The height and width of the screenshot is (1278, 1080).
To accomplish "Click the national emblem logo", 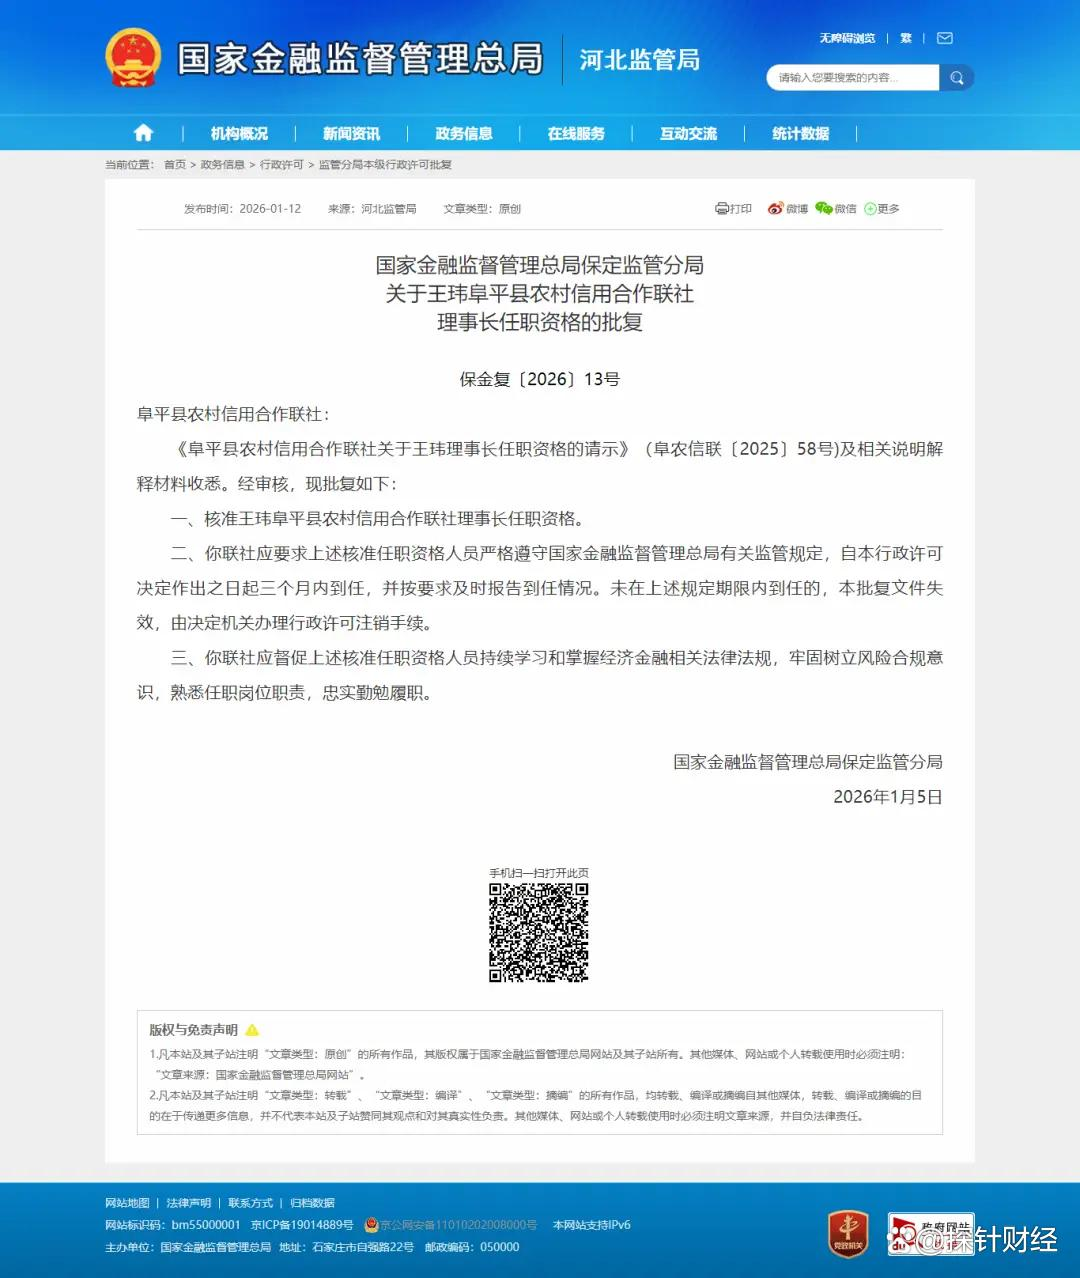I will pyautogui.click(x=133, y=58).
